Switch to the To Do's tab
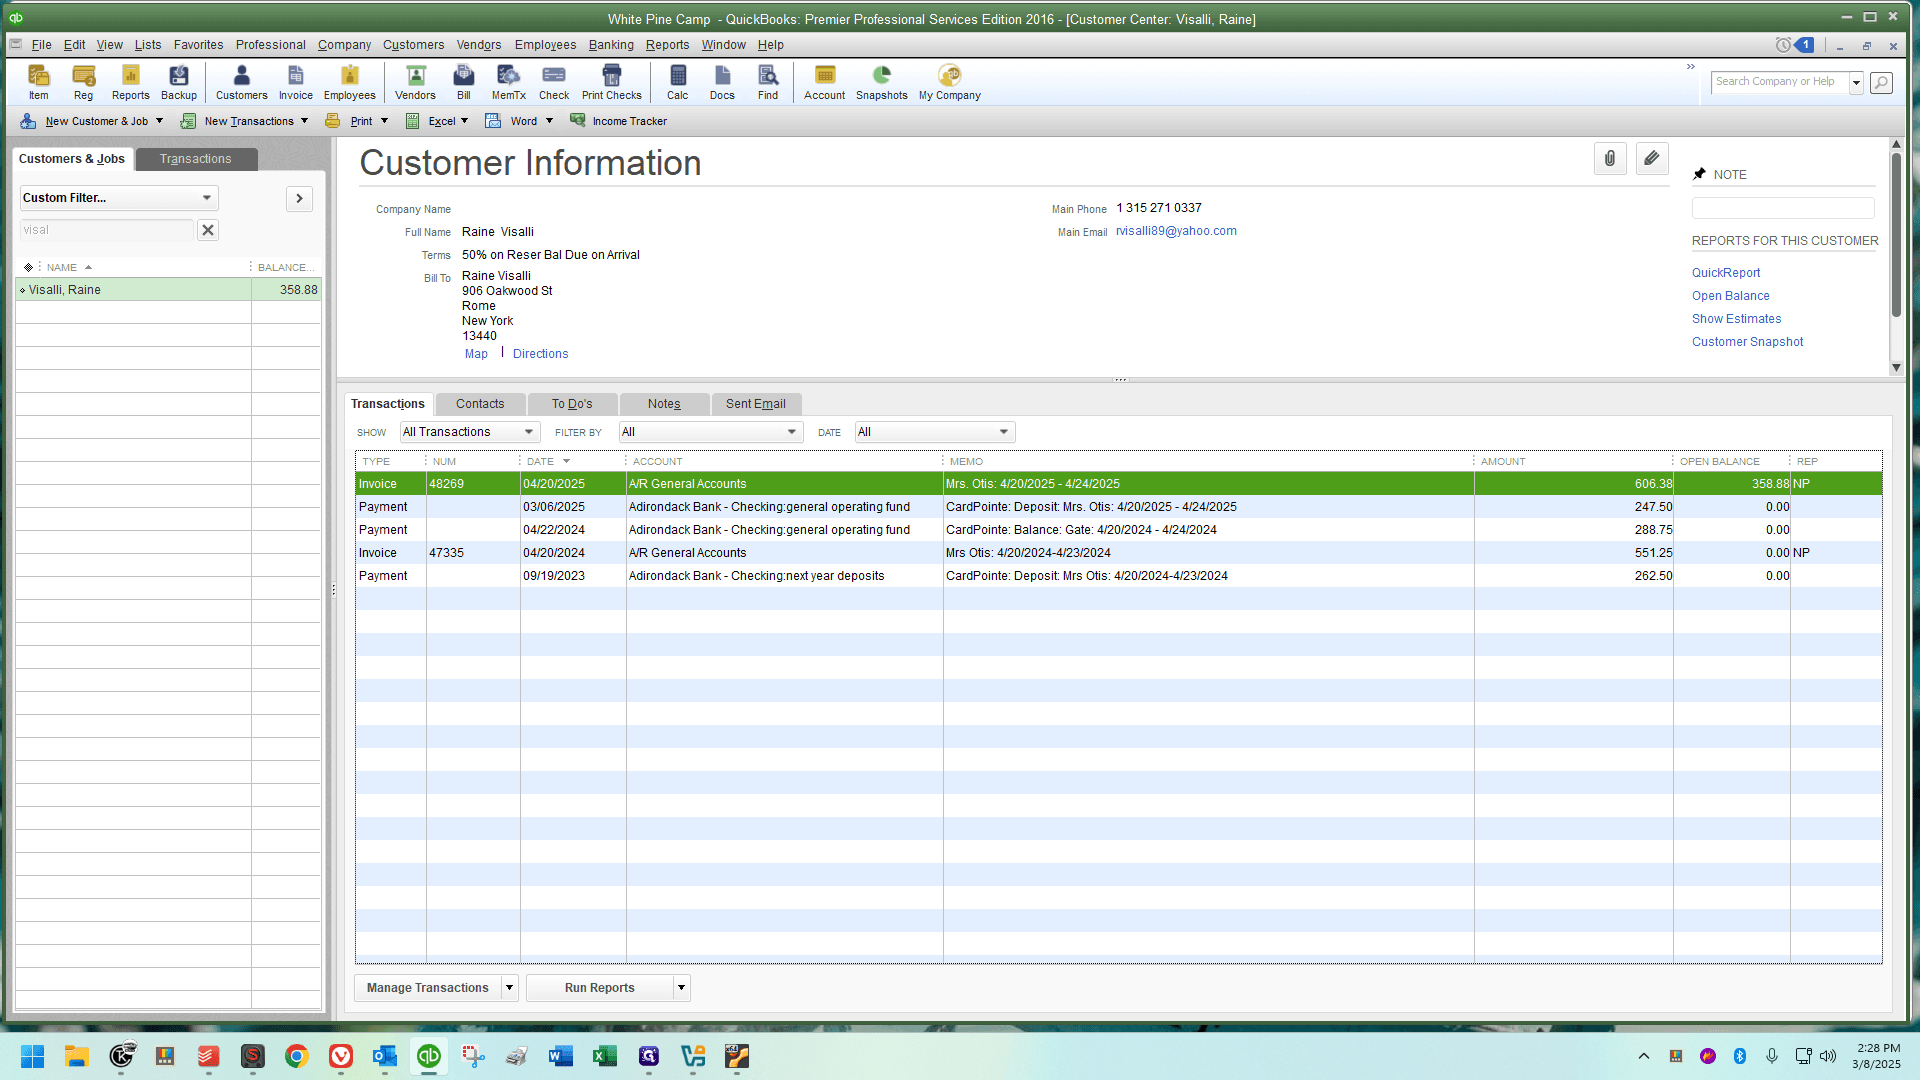 pyautogui.click(x=572, y=404)
